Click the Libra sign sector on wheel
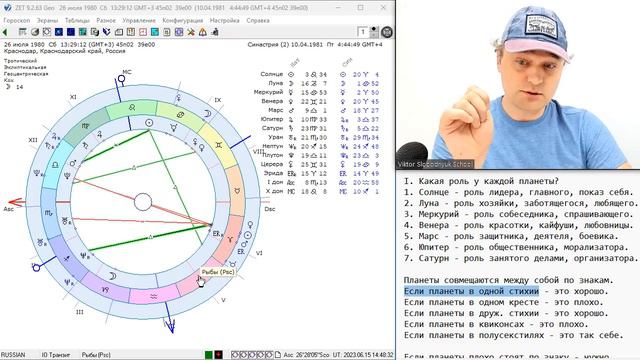This screenshot has height=360, width=640. (x=55, y=165)
